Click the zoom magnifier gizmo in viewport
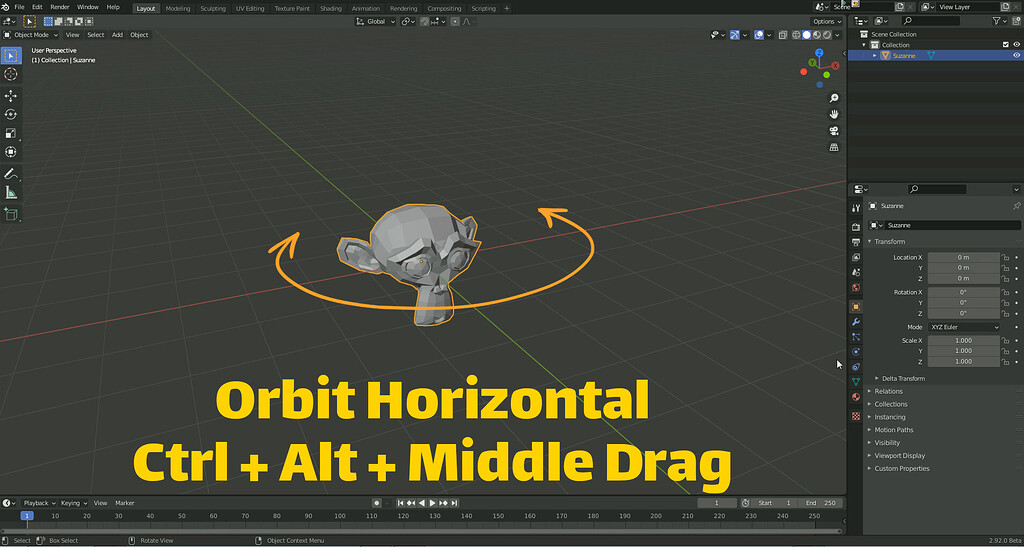 (x=834, y=98)
